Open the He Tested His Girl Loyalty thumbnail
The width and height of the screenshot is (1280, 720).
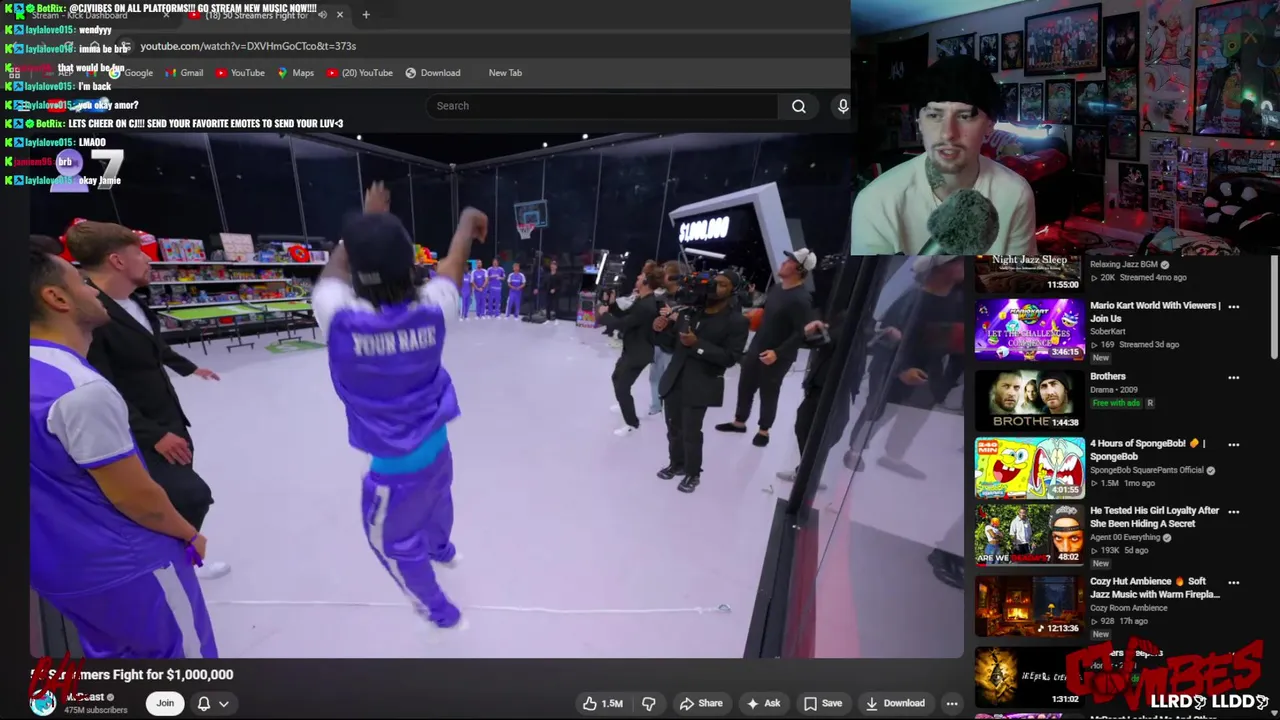(x=1029, y=534)
